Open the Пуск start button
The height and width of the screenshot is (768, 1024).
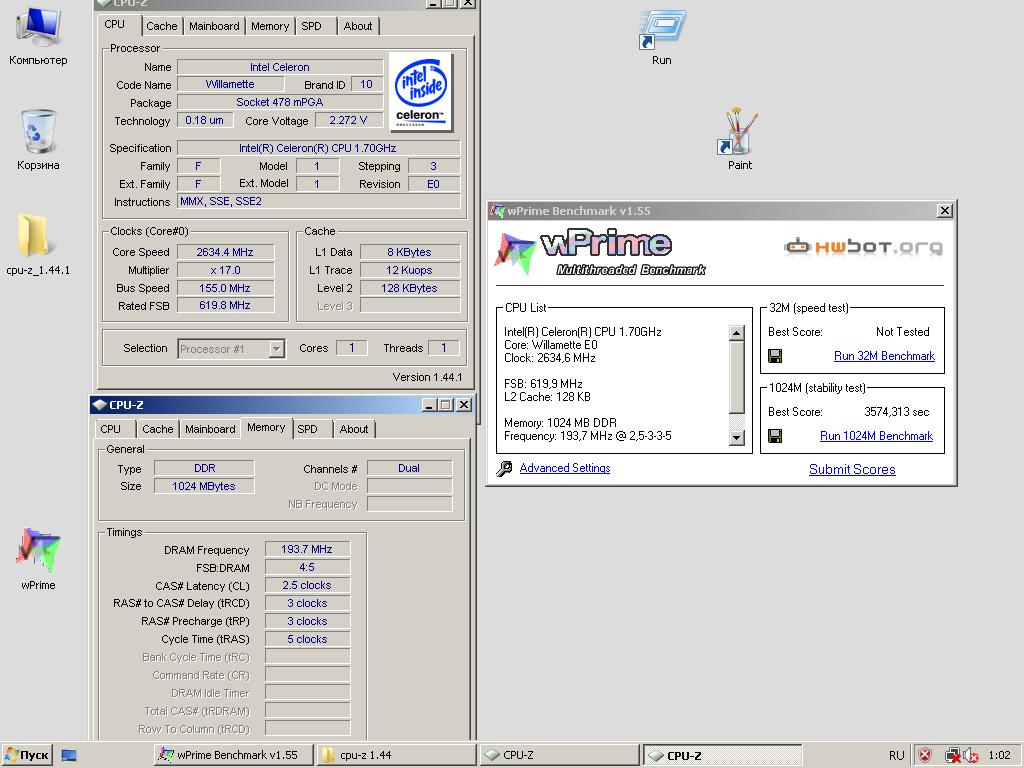point(27,755)
